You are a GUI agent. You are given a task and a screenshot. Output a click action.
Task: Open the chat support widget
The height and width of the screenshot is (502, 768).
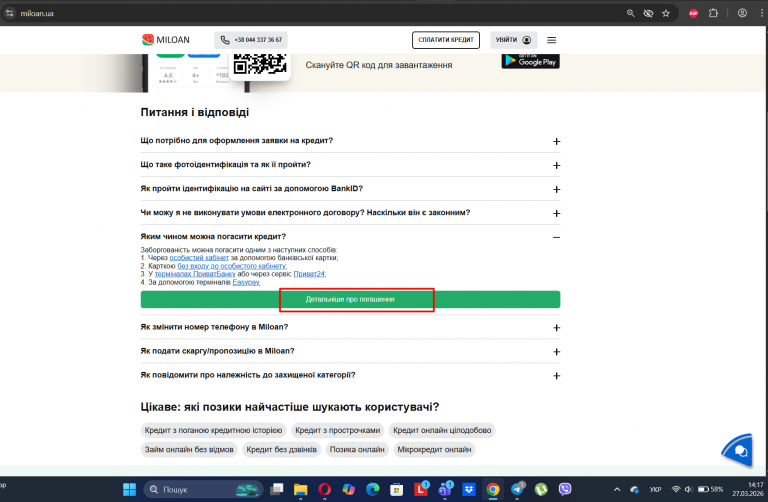coord(738,450)
